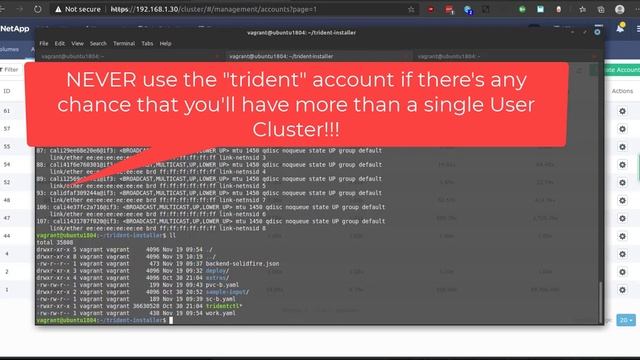Click the Actions column header
640x360 pixels.
pyautogui.click(x=622, y=91)
